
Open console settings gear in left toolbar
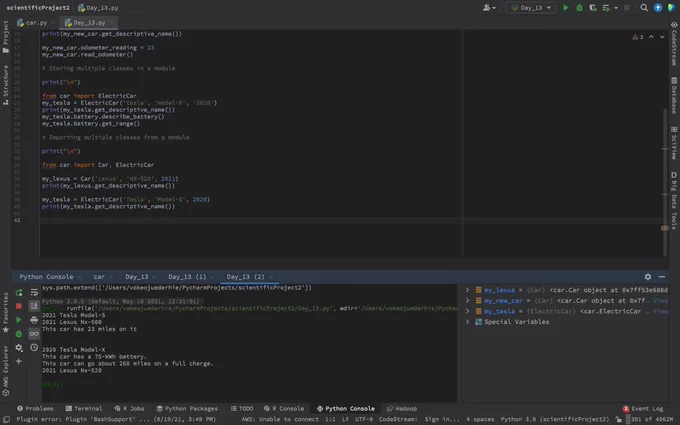click(x=19, y=348)
